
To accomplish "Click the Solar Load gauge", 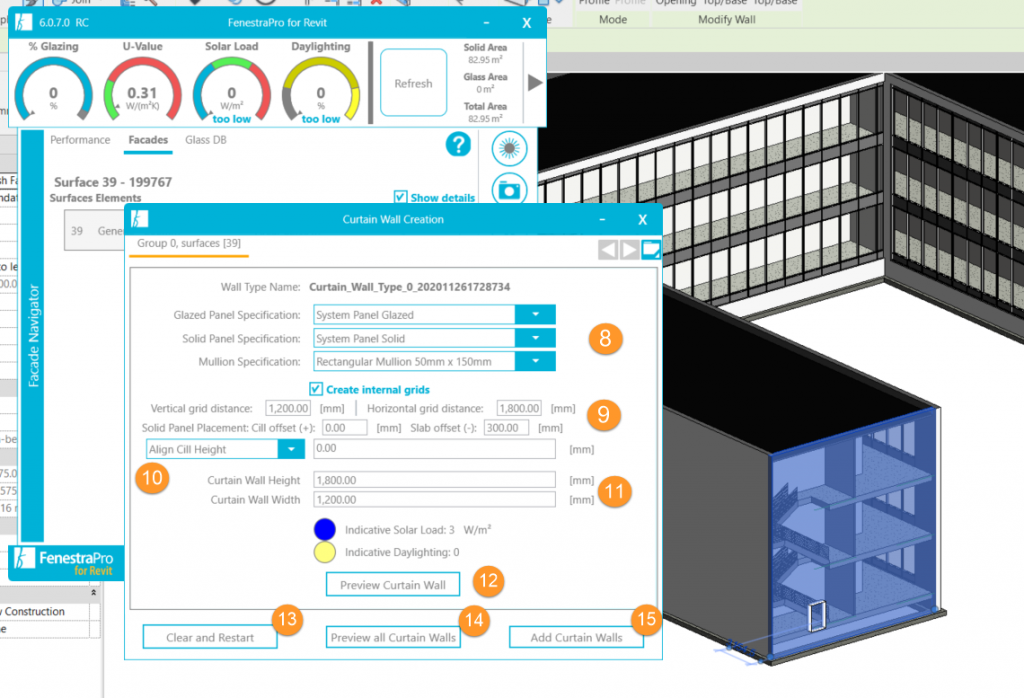I will pos(232,89).
